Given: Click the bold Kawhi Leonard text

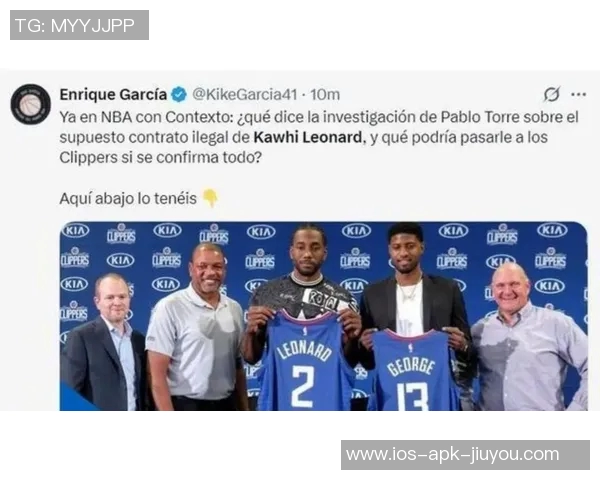Looking at the screenshot, I should [308, 137].
